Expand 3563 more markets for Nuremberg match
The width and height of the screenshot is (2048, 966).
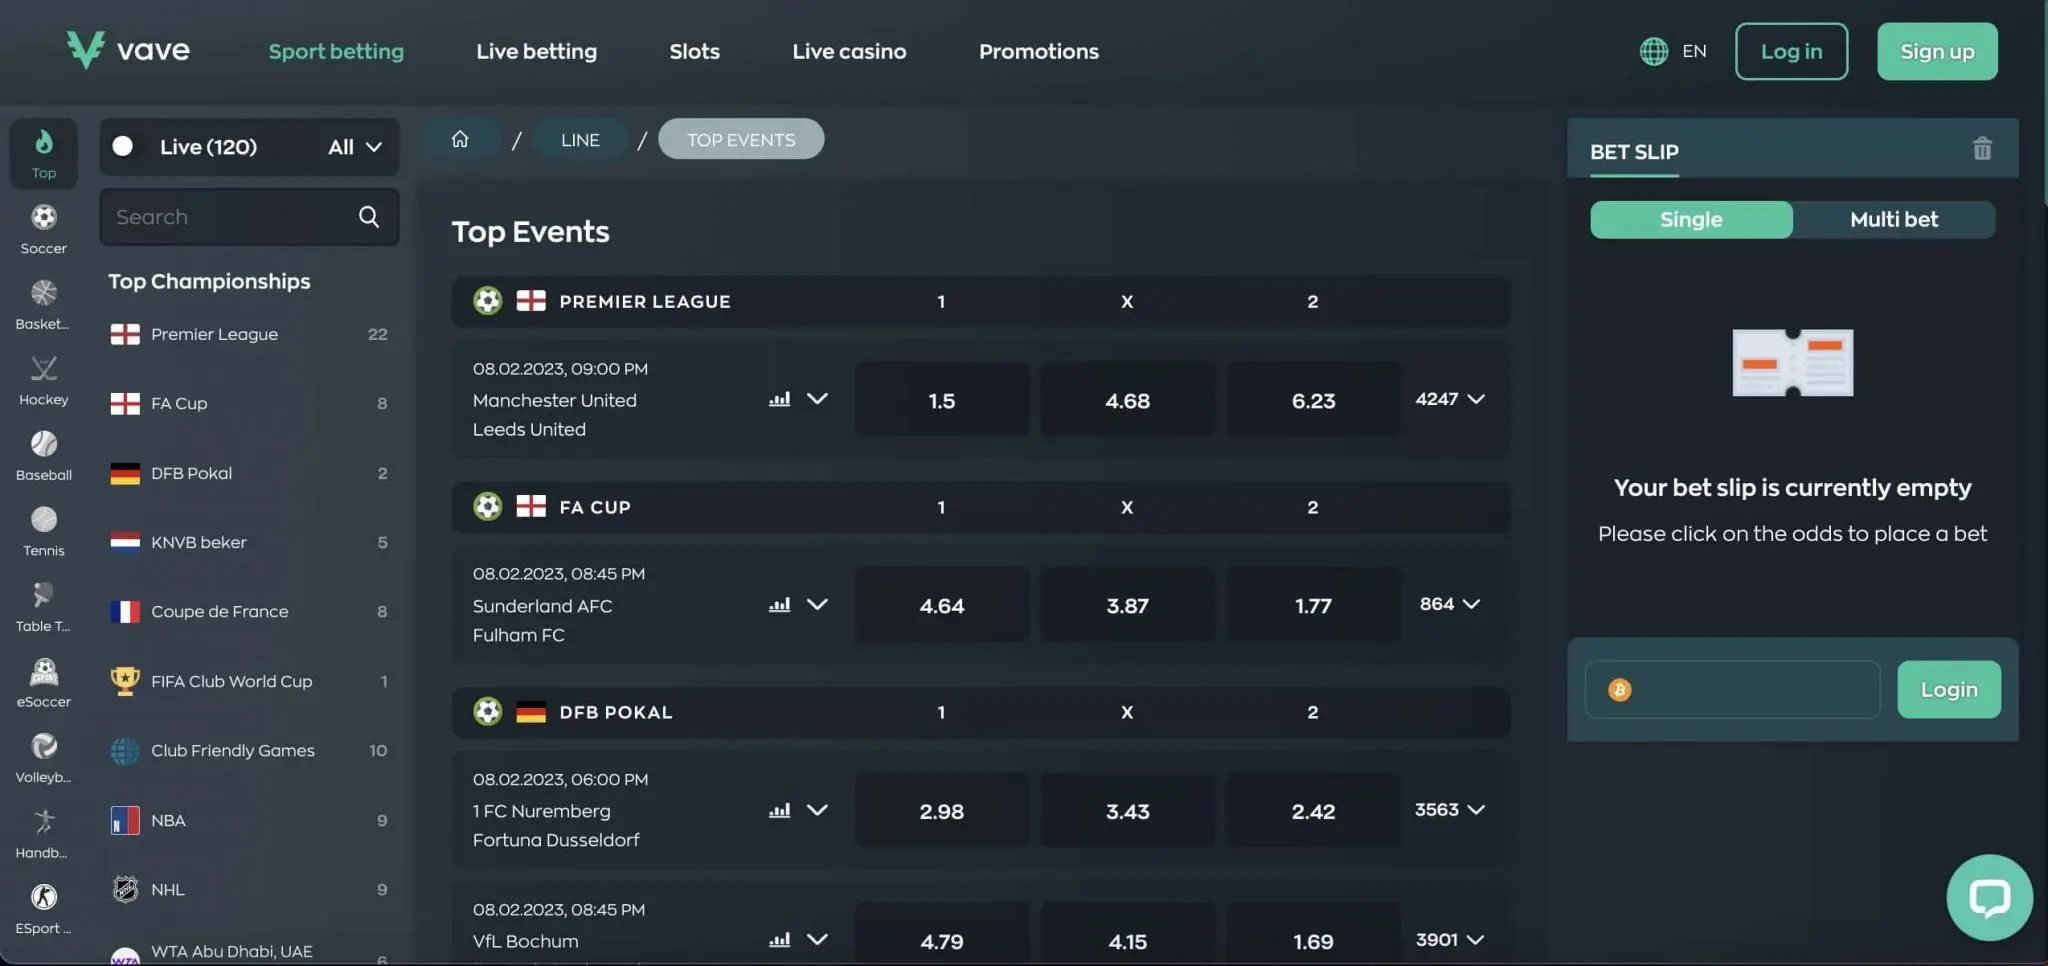pyautogui.click(x=1450, y=809)
